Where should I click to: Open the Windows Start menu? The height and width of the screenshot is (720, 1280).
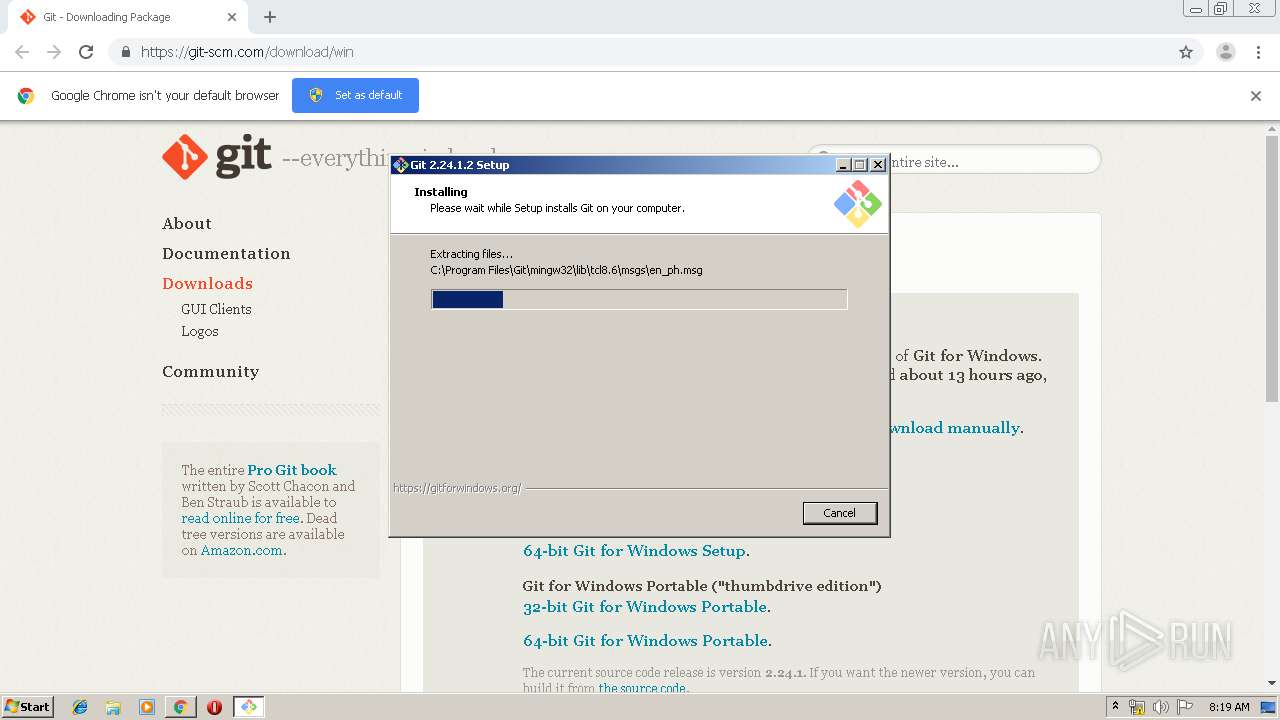coord(27,707)
